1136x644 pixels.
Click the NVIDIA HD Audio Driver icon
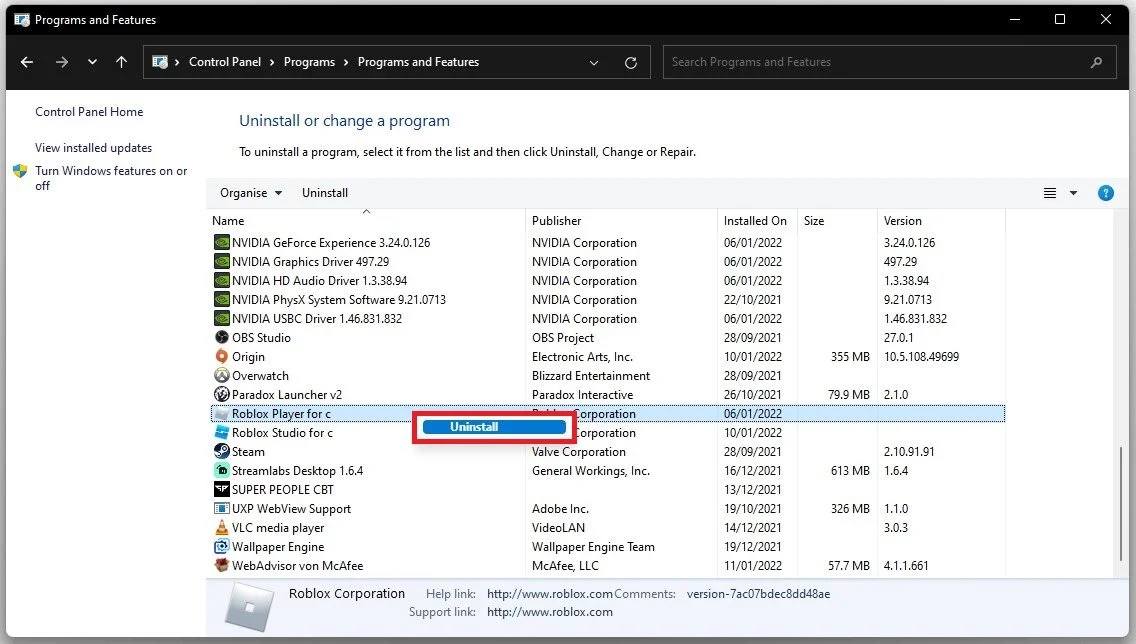(x=222, y=280)
